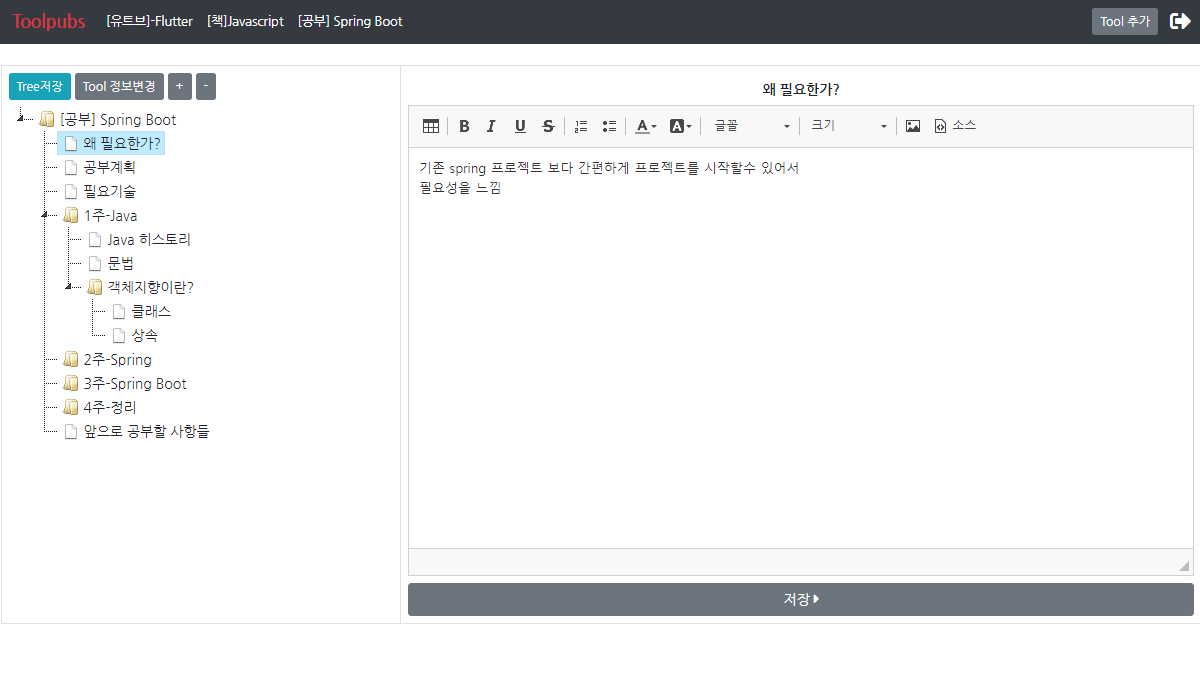The image size is (1200, 700).
Task: Open the text color picker
Action: [646, 126]
